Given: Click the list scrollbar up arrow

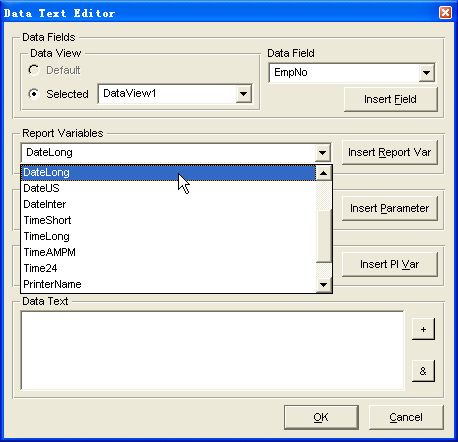Looking at the screenshot, I should 323,173.
